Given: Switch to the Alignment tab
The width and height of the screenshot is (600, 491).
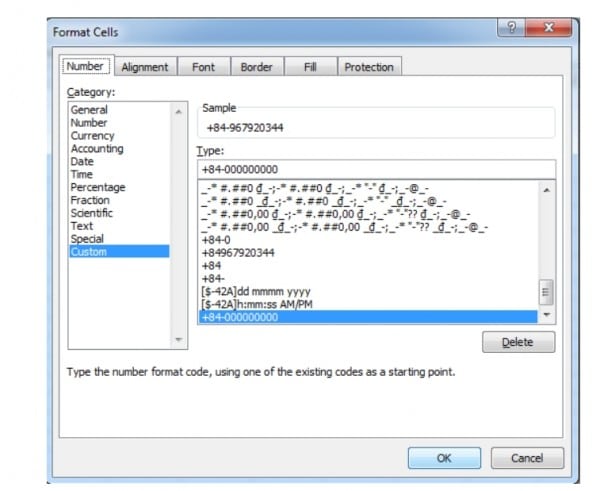Looking at the screenshot, I should tap(145, 67).
